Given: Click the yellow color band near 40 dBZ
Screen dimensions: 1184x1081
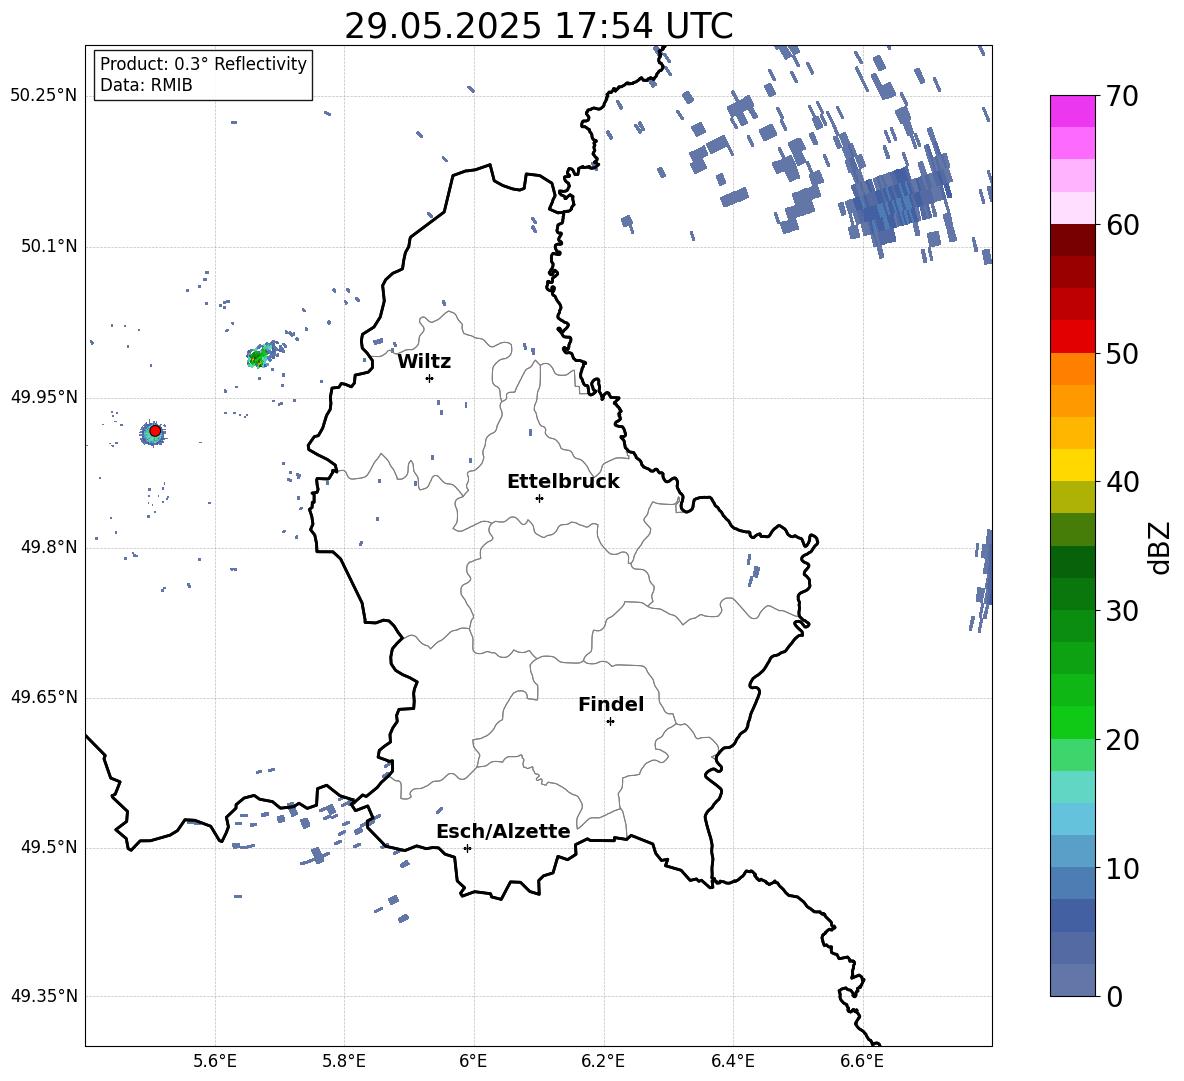Looking at the screenshot, I should point(1073,465).
